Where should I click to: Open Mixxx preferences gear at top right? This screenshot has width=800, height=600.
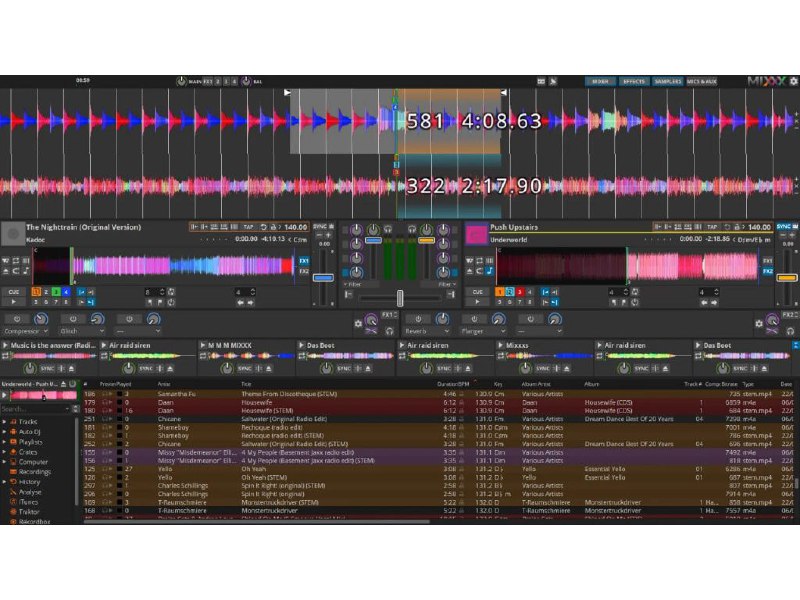coord(794,81)
